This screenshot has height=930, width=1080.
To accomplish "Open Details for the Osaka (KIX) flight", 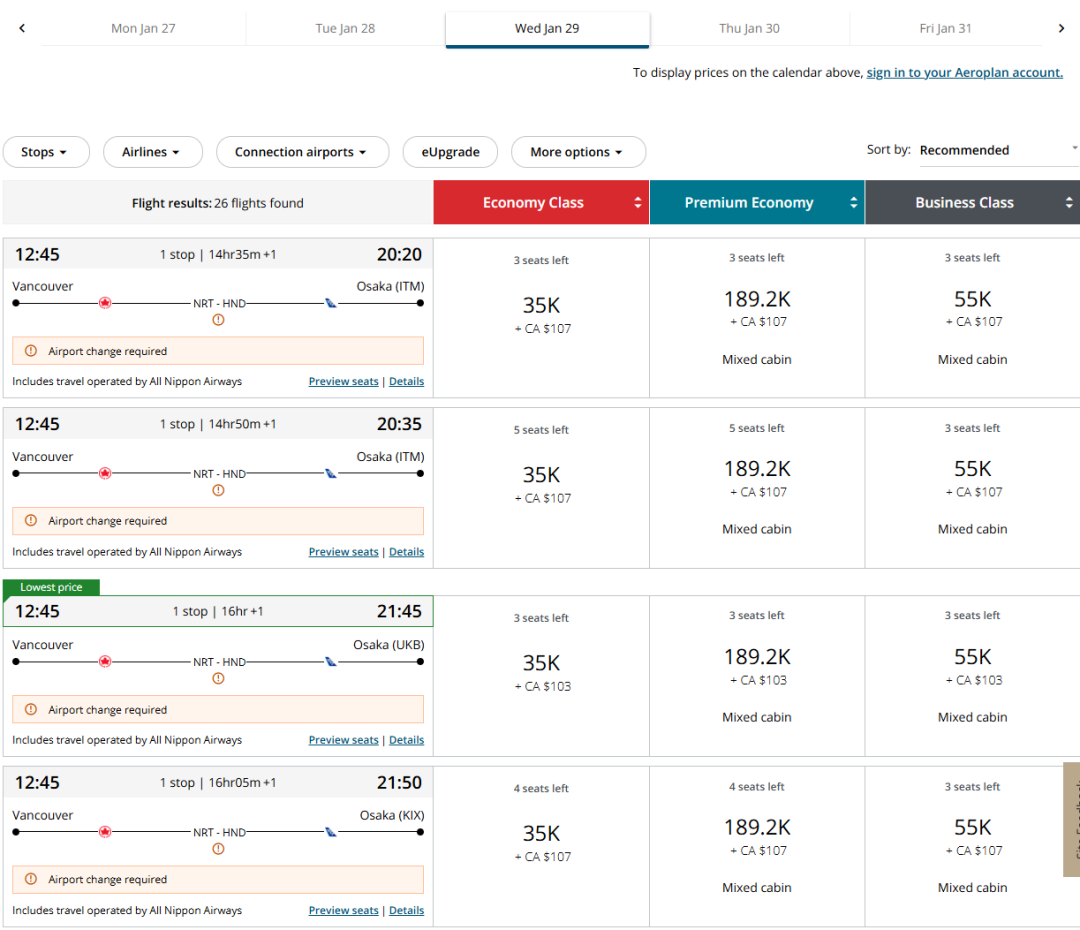I will click(x=406, y=910).
